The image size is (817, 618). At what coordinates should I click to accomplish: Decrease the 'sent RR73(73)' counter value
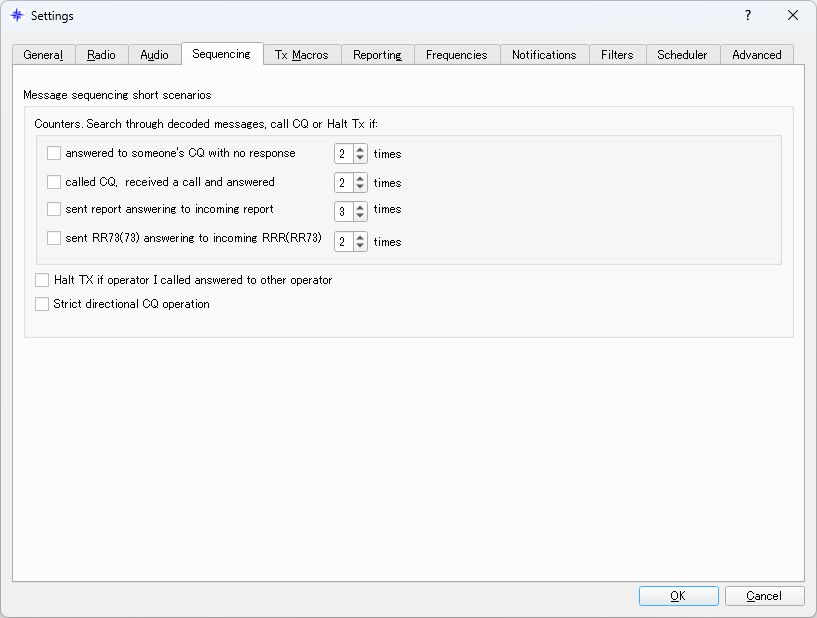coord(358,246)
